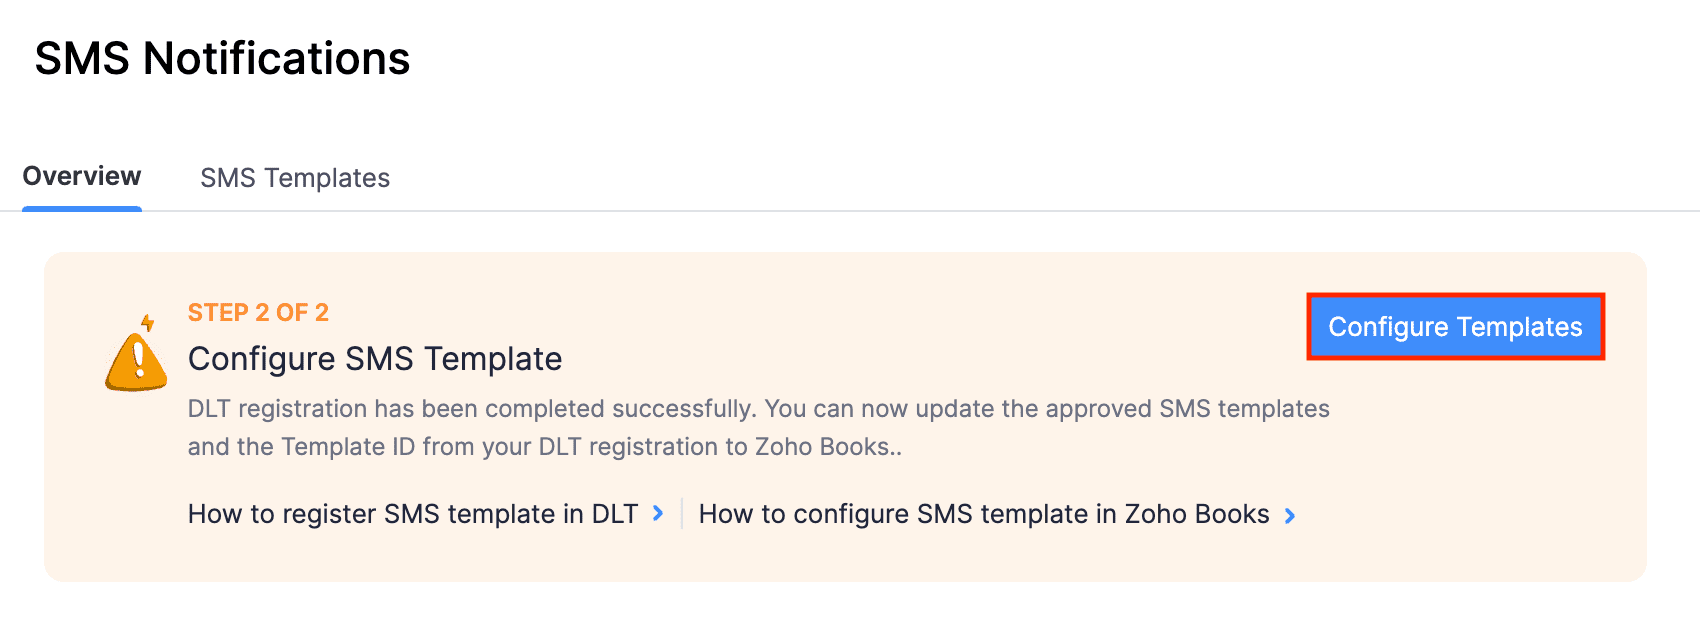
Task: Switch to the SMS Templates tab
Action: tap(295, 177)
